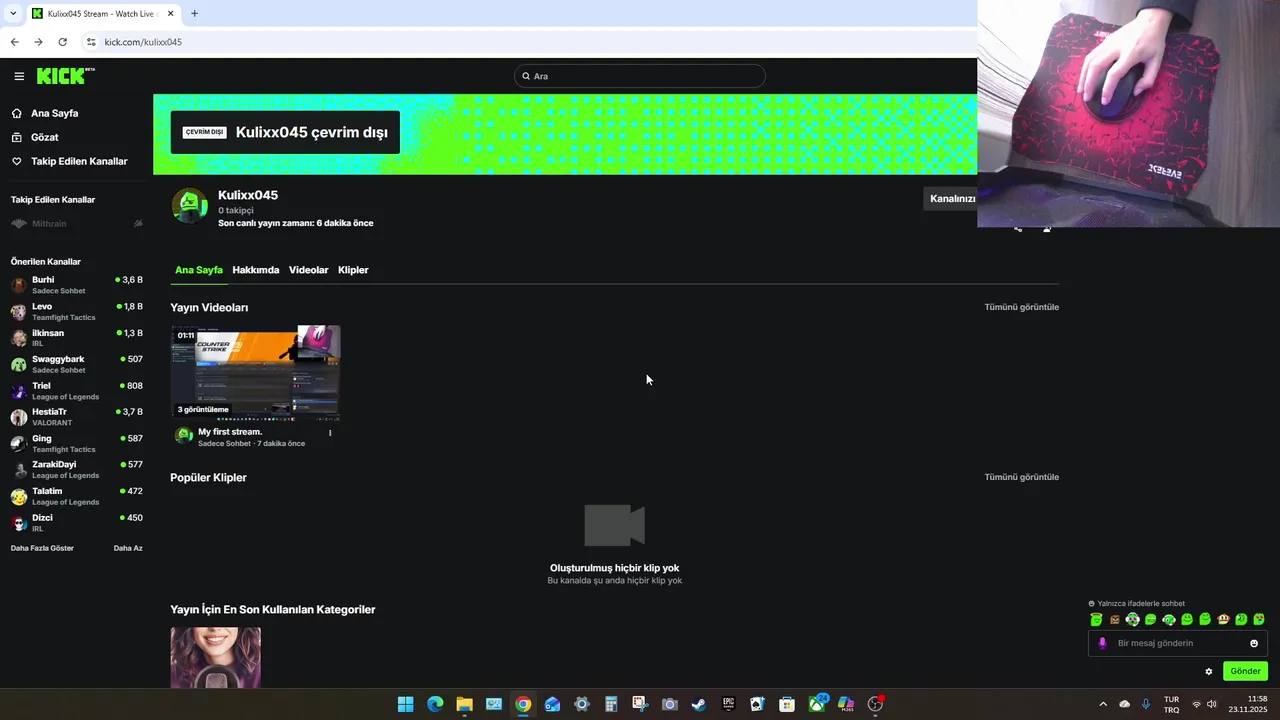Open the taskbar clock and date

pyautogui.click(x=1250, y=704)
